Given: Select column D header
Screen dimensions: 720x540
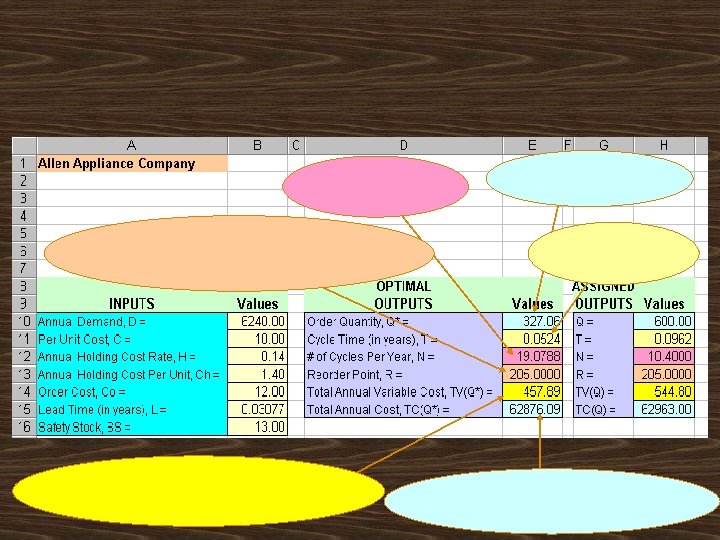Looking at the screenshot, I should point(403,146).
